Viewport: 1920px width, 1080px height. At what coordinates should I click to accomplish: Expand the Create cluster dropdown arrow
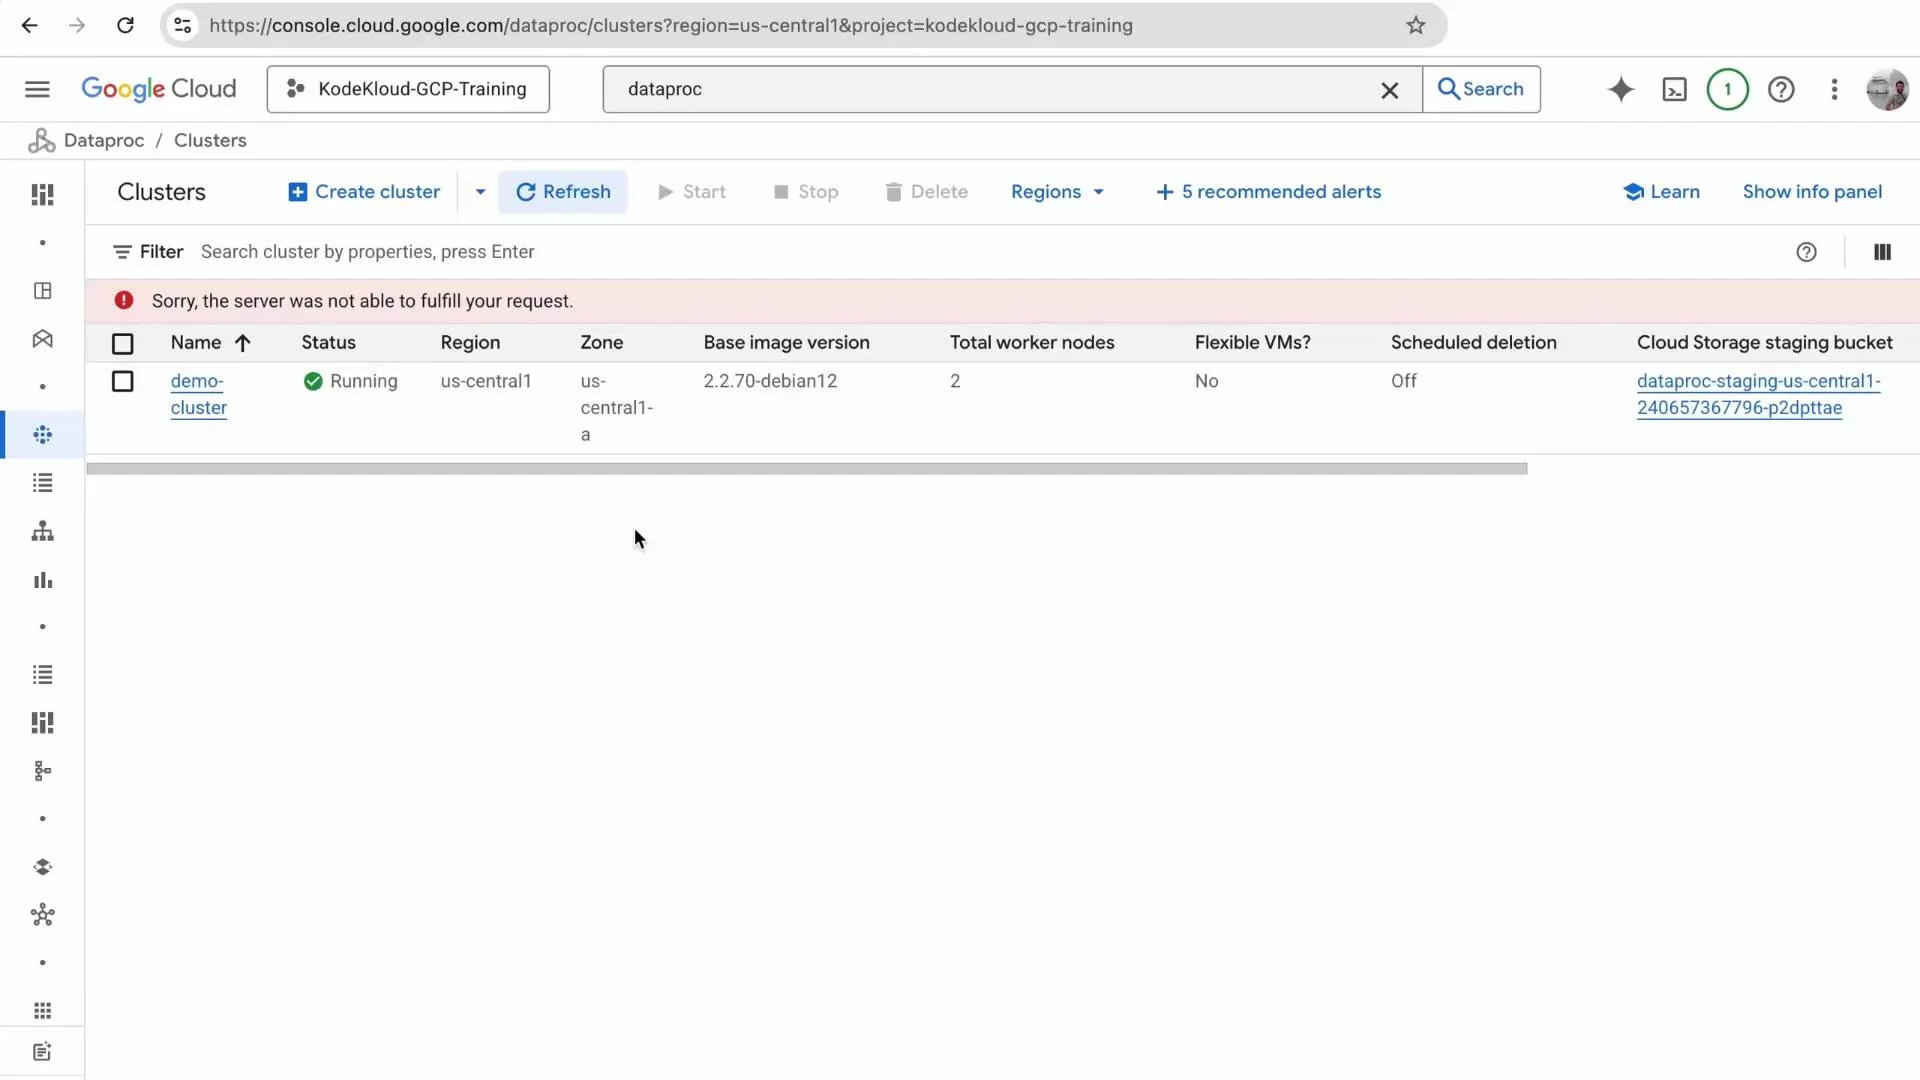(x=480, y=192)
